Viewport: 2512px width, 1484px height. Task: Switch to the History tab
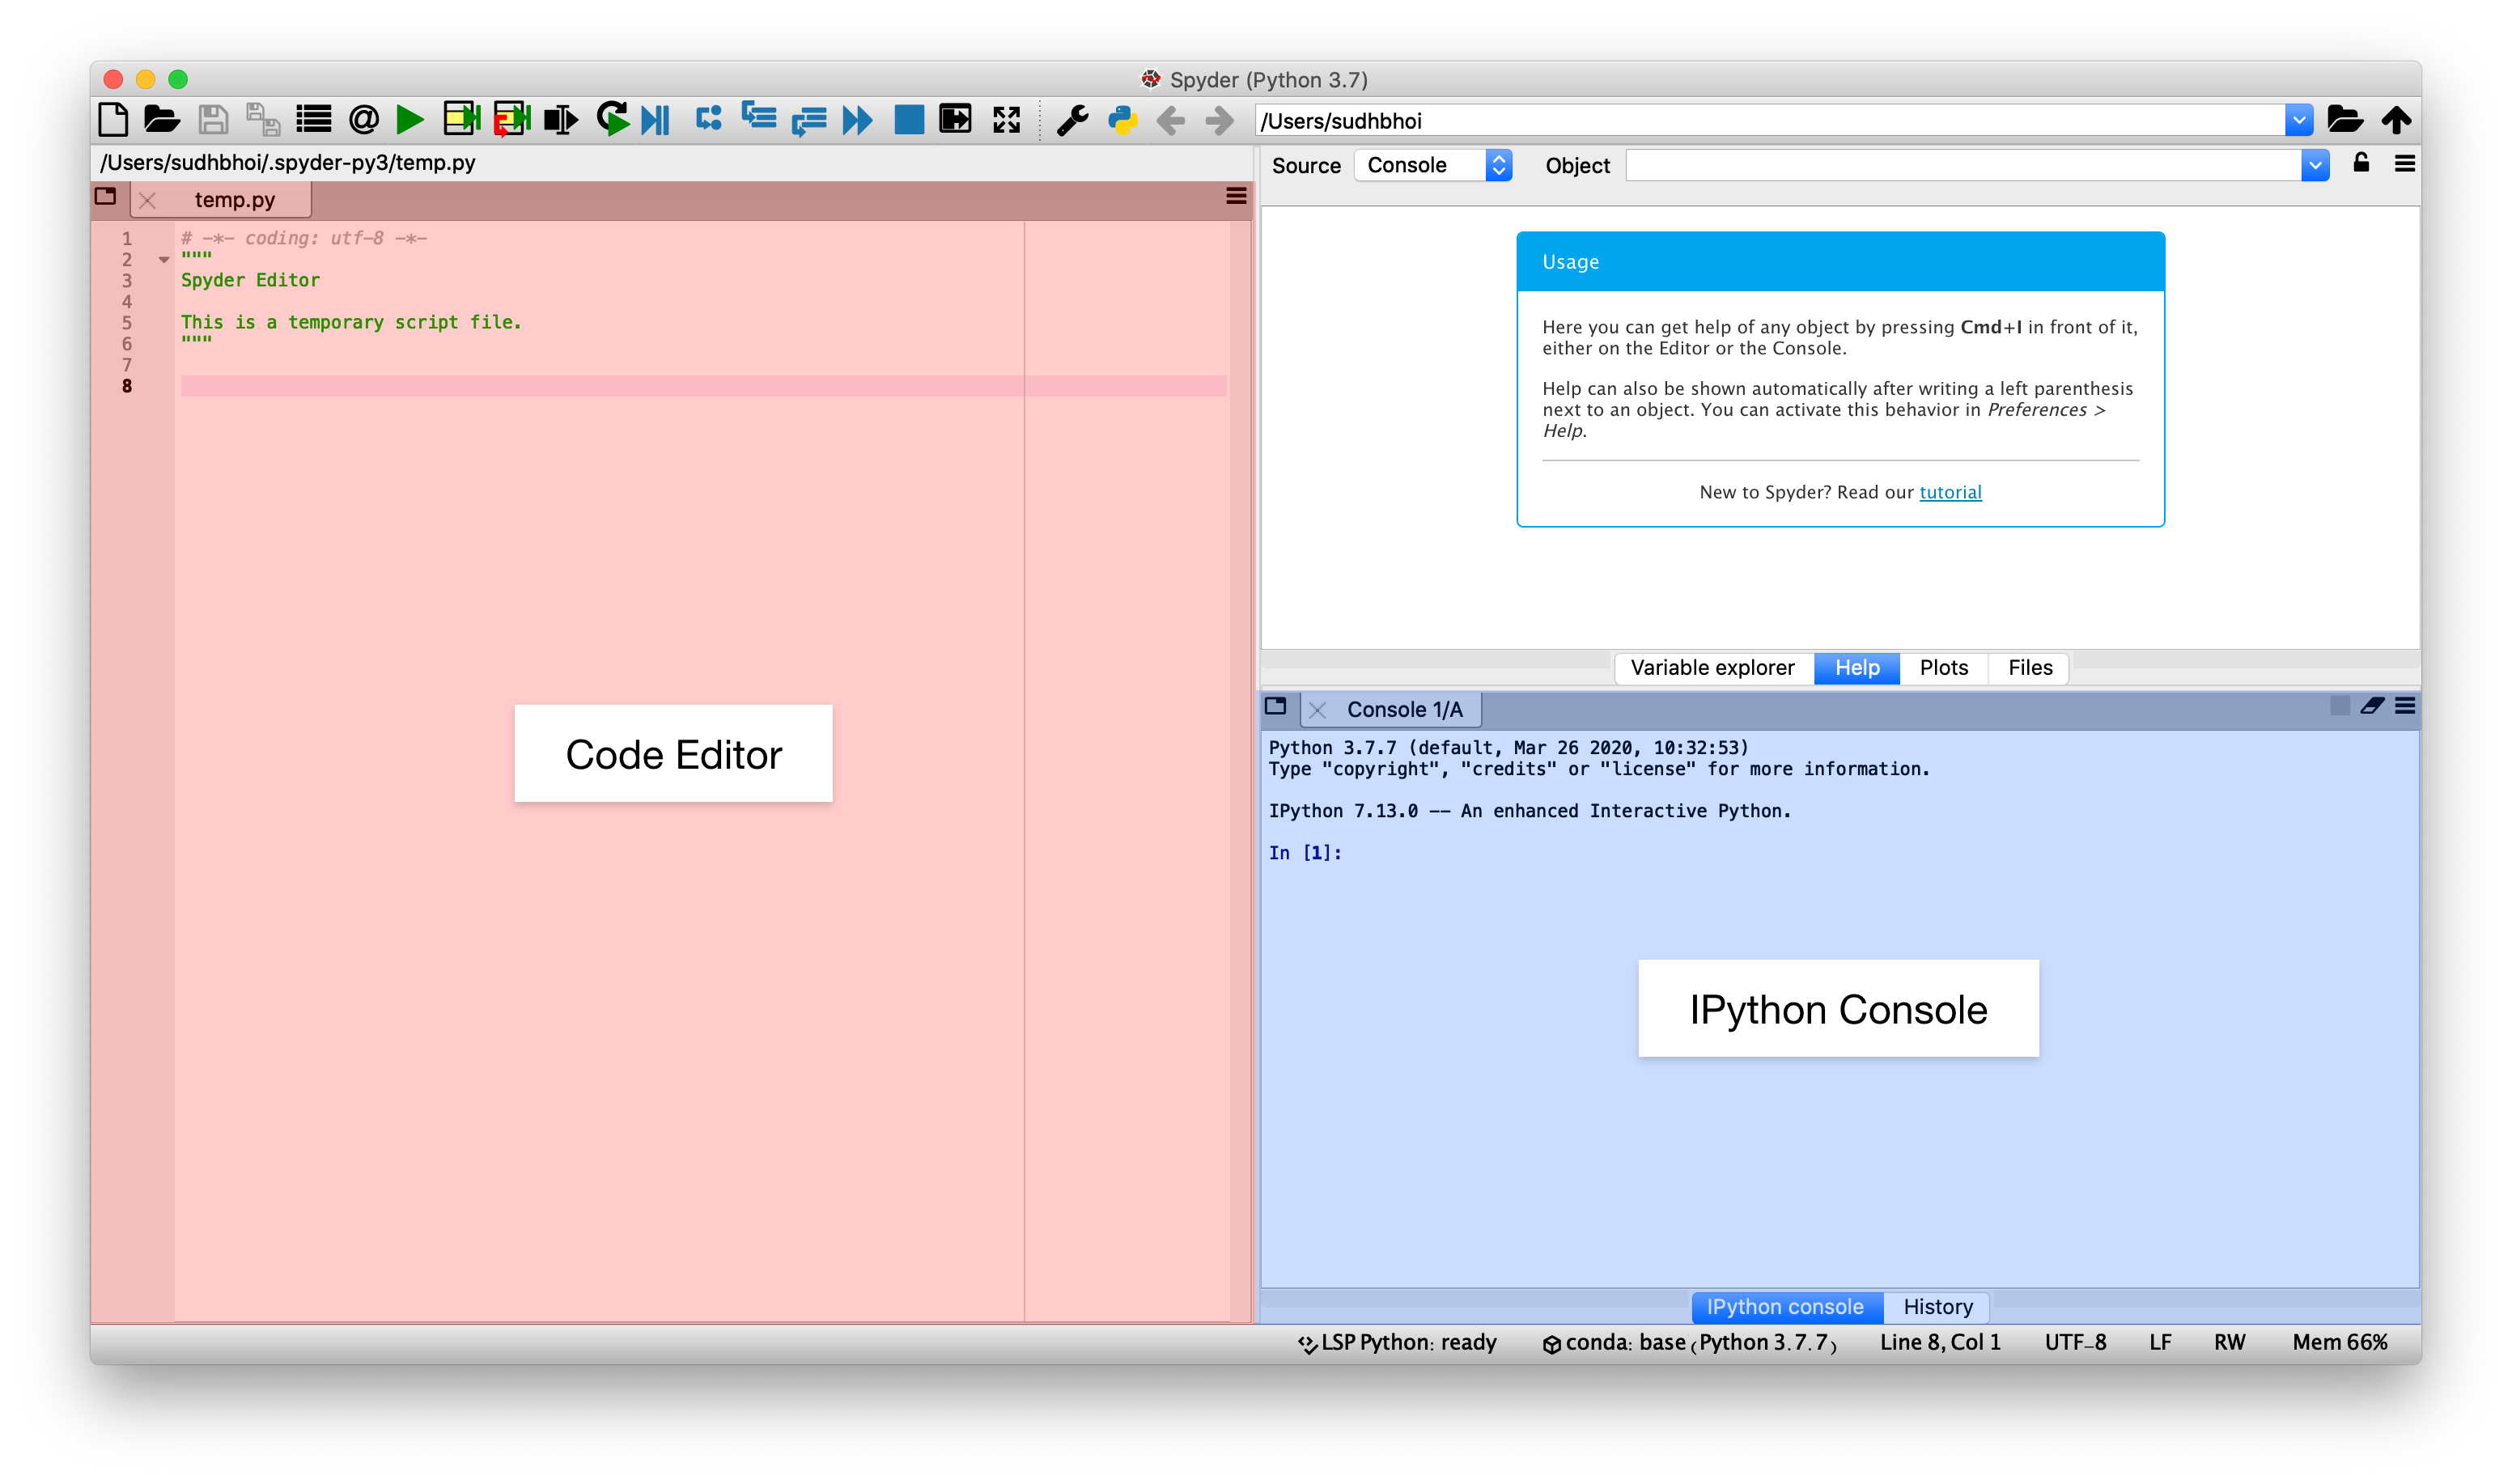[x=1937, y=1306]
